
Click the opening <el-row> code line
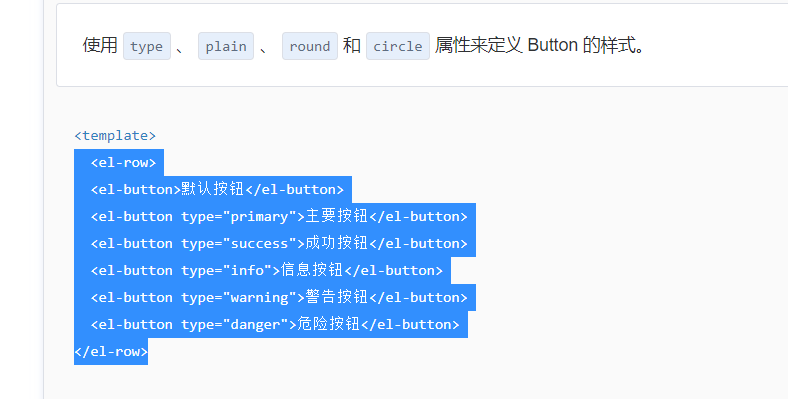(x=124, y=163)
